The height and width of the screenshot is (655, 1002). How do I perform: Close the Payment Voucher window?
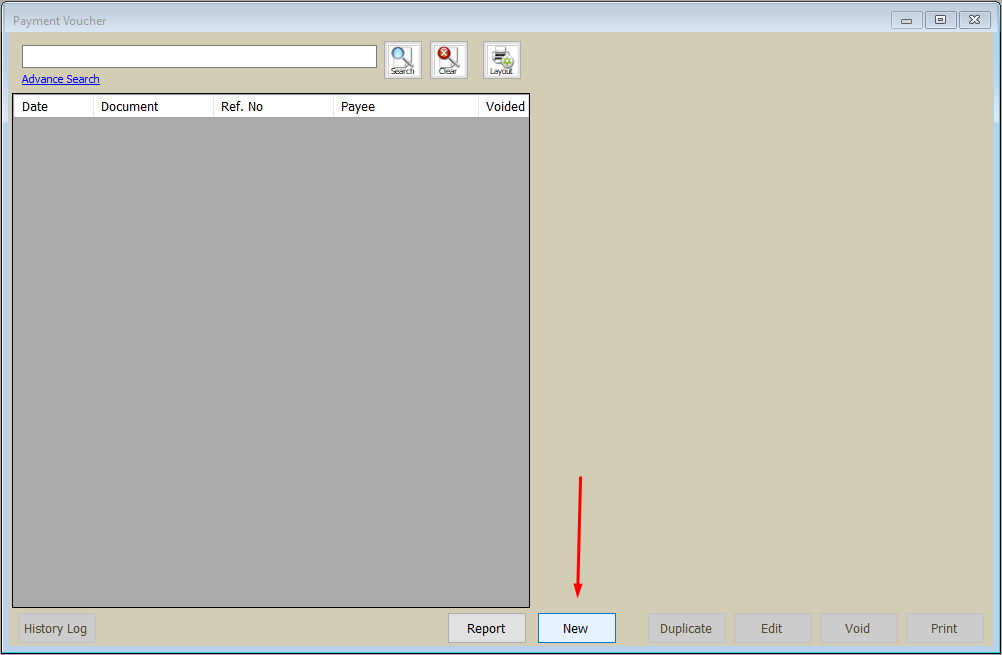click(x=975, y=20)
